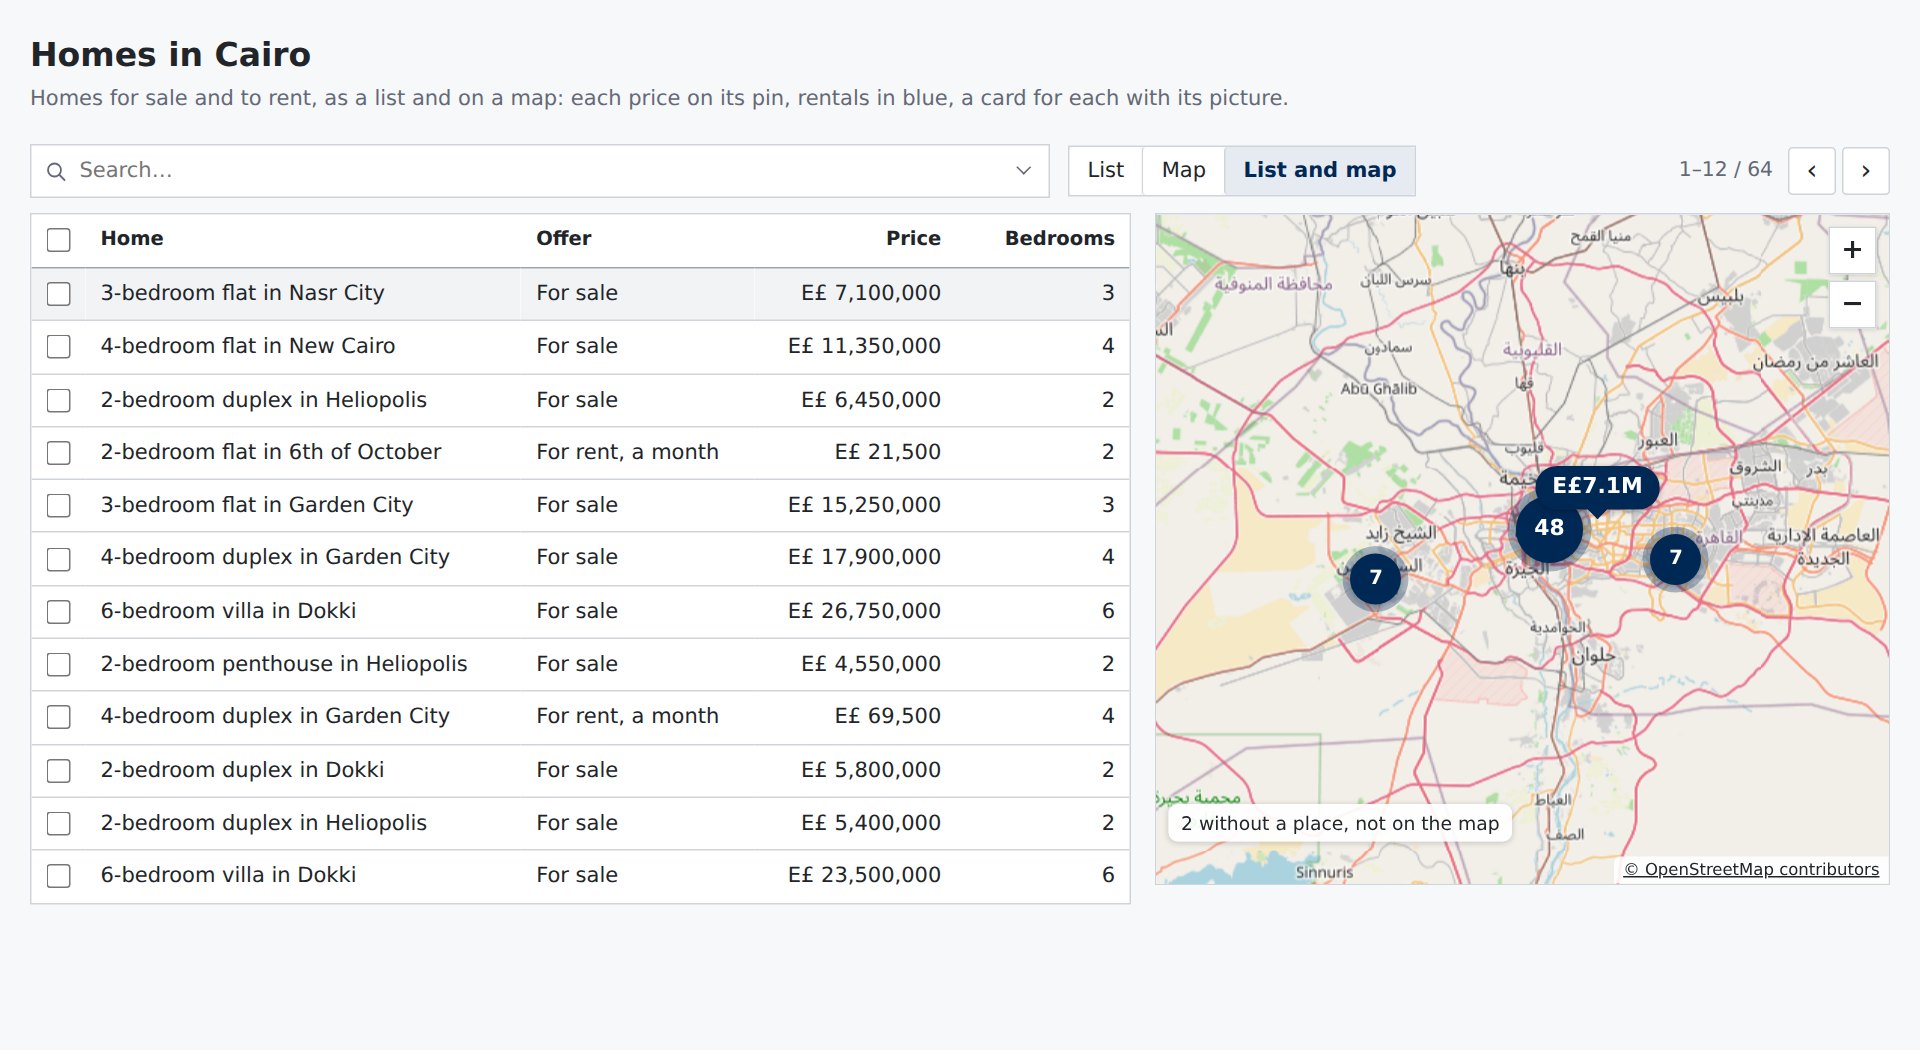Viewport: 1920px width, 1050px height.
Task: Select the List and map tab
Action: click(1320, 171)
